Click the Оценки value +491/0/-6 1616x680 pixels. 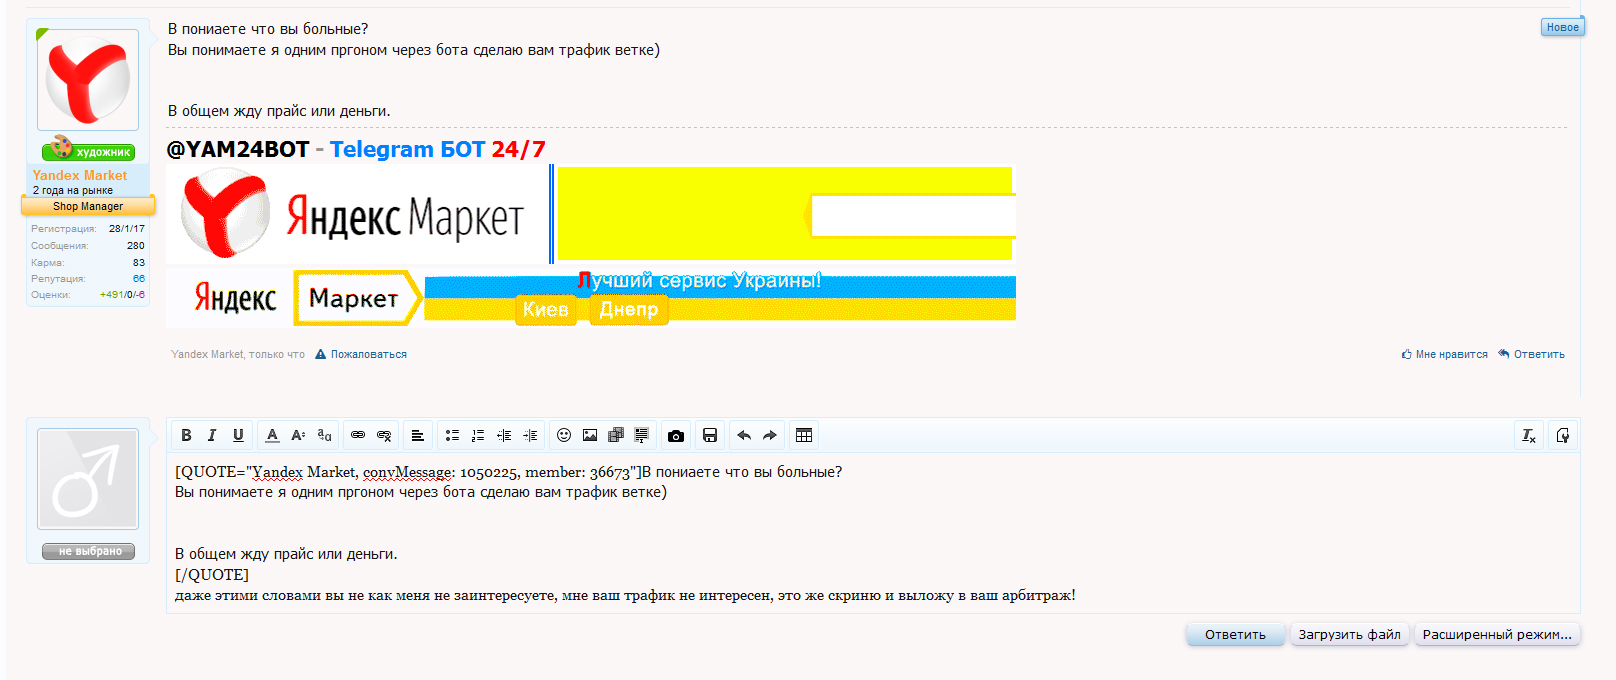122,294
